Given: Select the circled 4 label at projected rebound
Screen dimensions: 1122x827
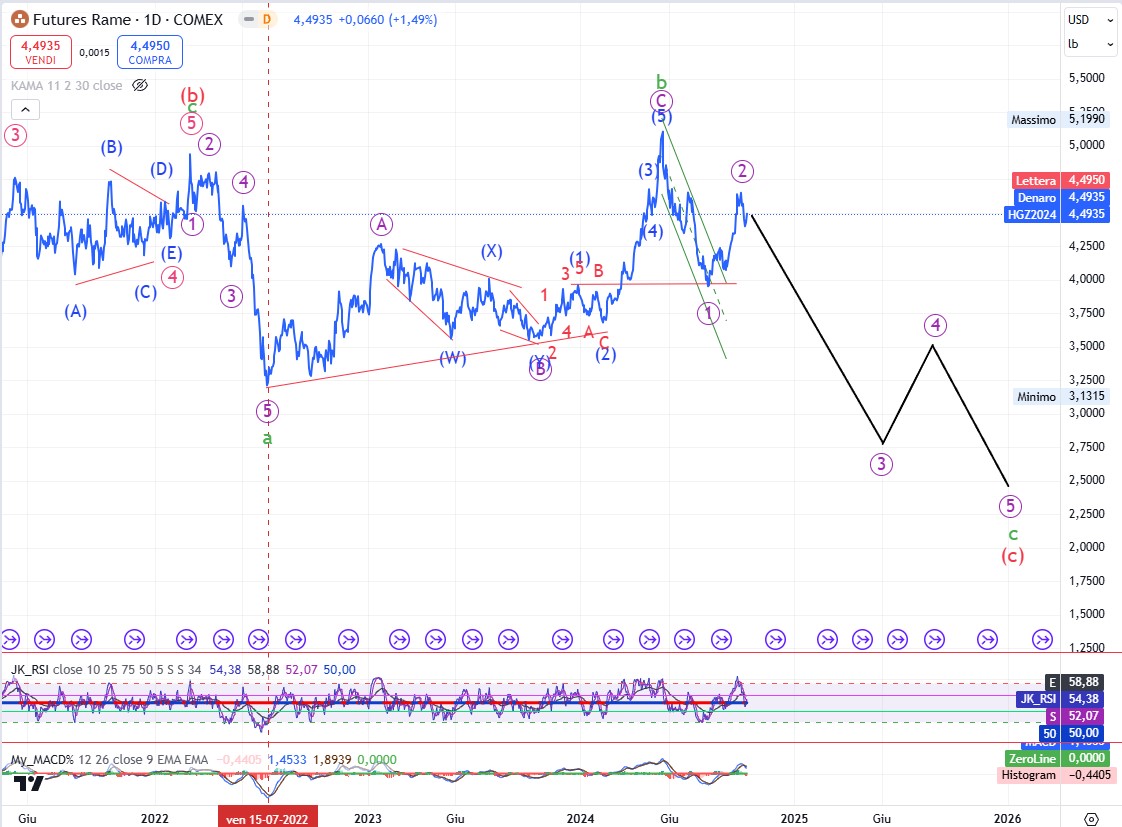Looking at the screenshot, I should [935, 326].
